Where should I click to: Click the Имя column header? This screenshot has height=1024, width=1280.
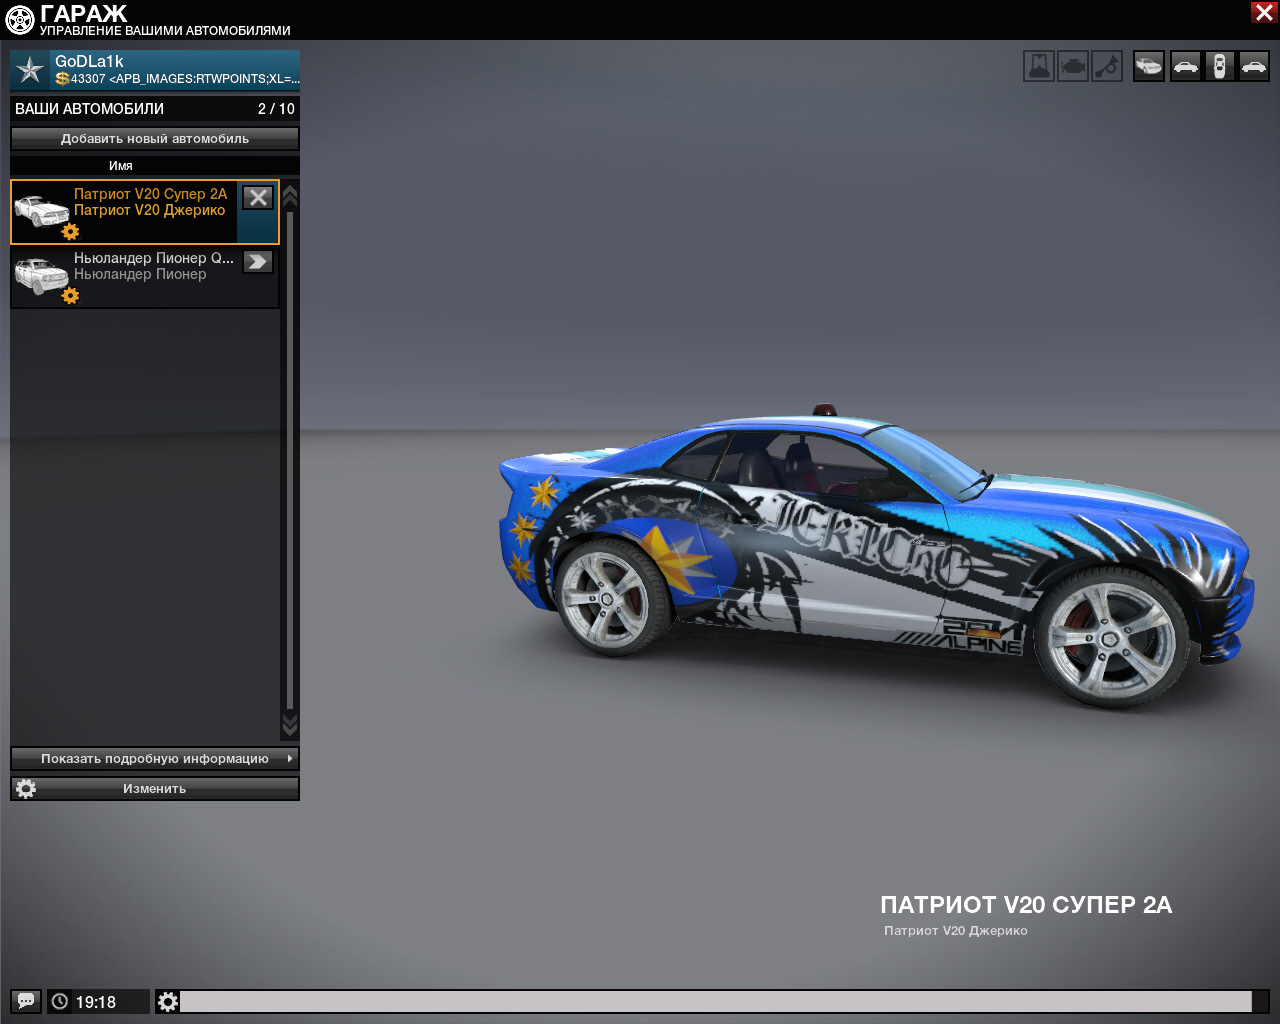pyautogui.click(x=121, y=166)
